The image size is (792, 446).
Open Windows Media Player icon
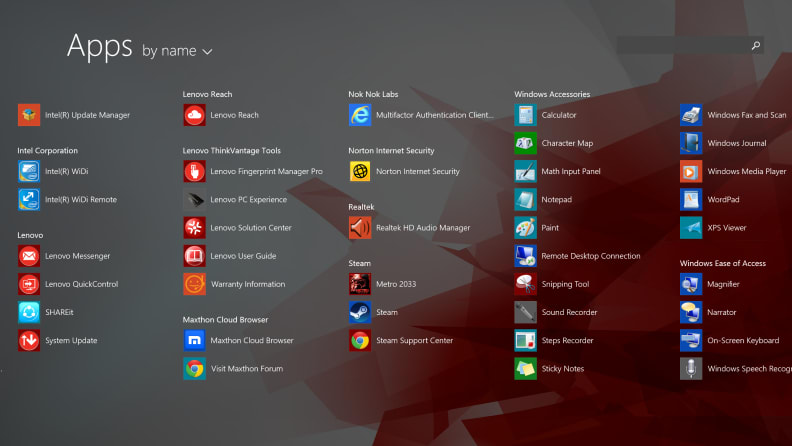point(691,171)
